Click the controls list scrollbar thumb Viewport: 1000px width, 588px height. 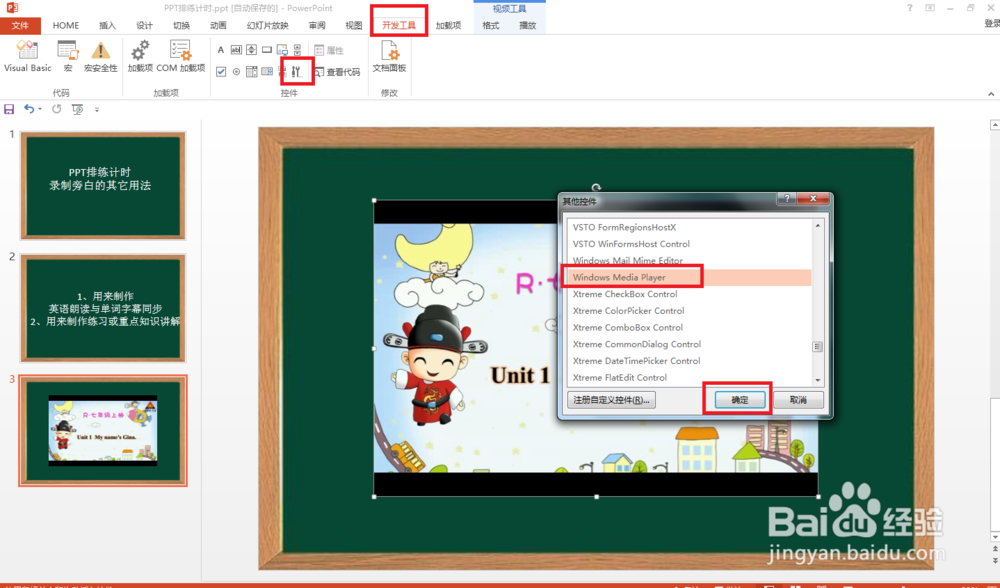[818, 347]
